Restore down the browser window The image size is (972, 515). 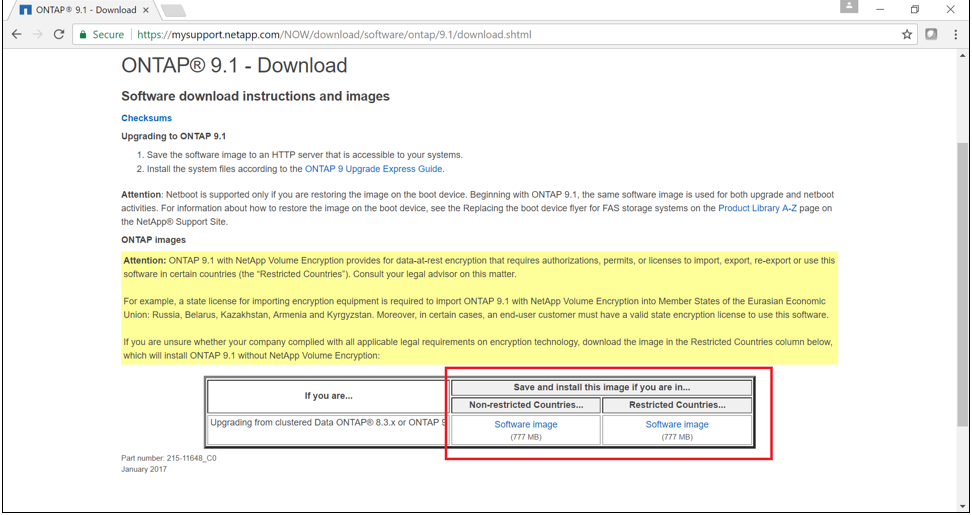tap(914, 9)
